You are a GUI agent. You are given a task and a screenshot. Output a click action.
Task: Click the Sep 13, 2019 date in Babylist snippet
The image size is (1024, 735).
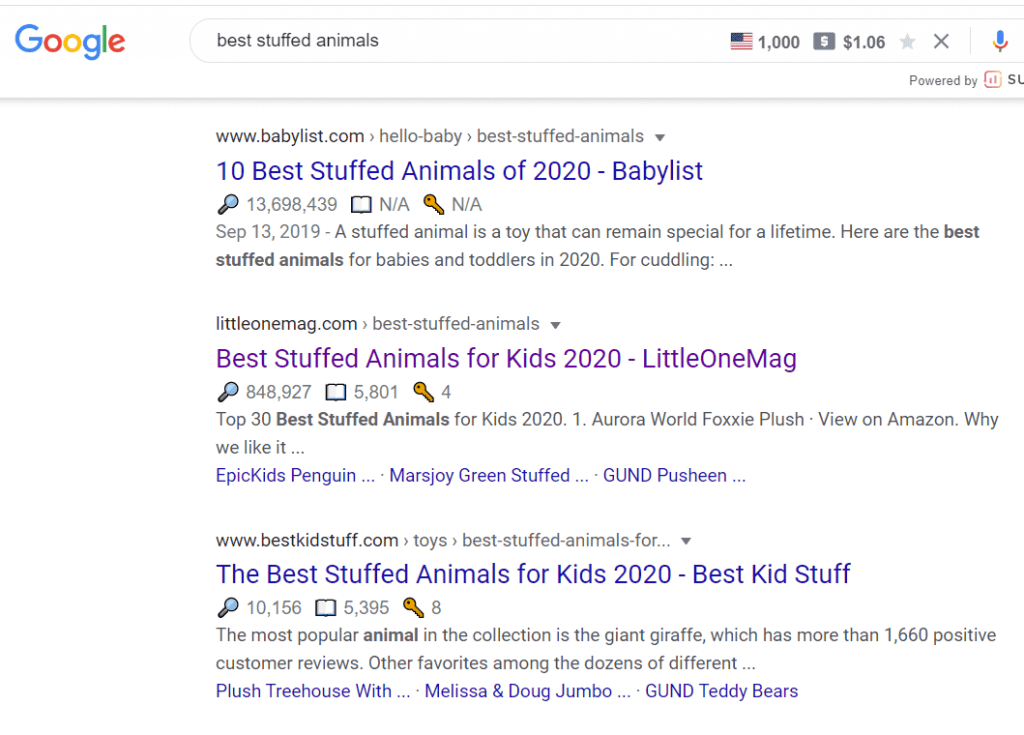click(268, 232)
